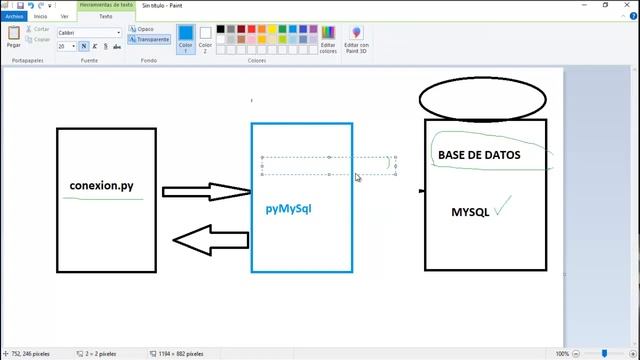Click the 'MYSQL' text on canvas
The image size is (640, 360).
pyautogui.click(x=470, y=212)
